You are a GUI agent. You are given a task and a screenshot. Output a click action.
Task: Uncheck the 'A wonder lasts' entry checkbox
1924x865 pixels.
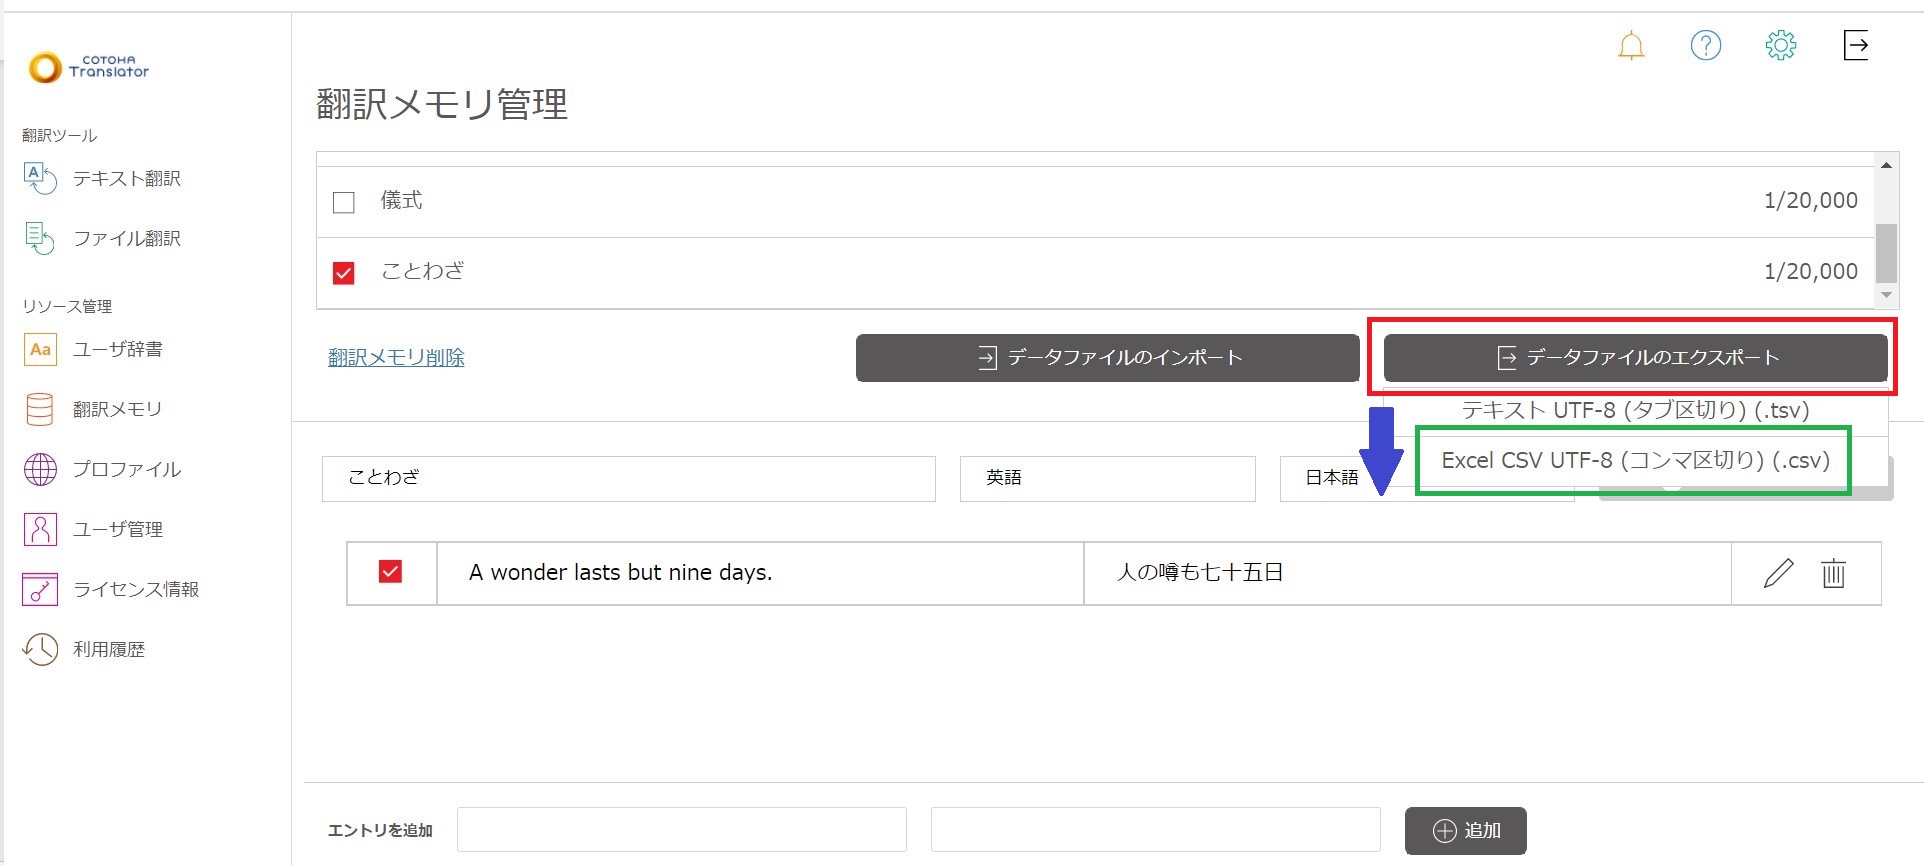coord(390,572)
